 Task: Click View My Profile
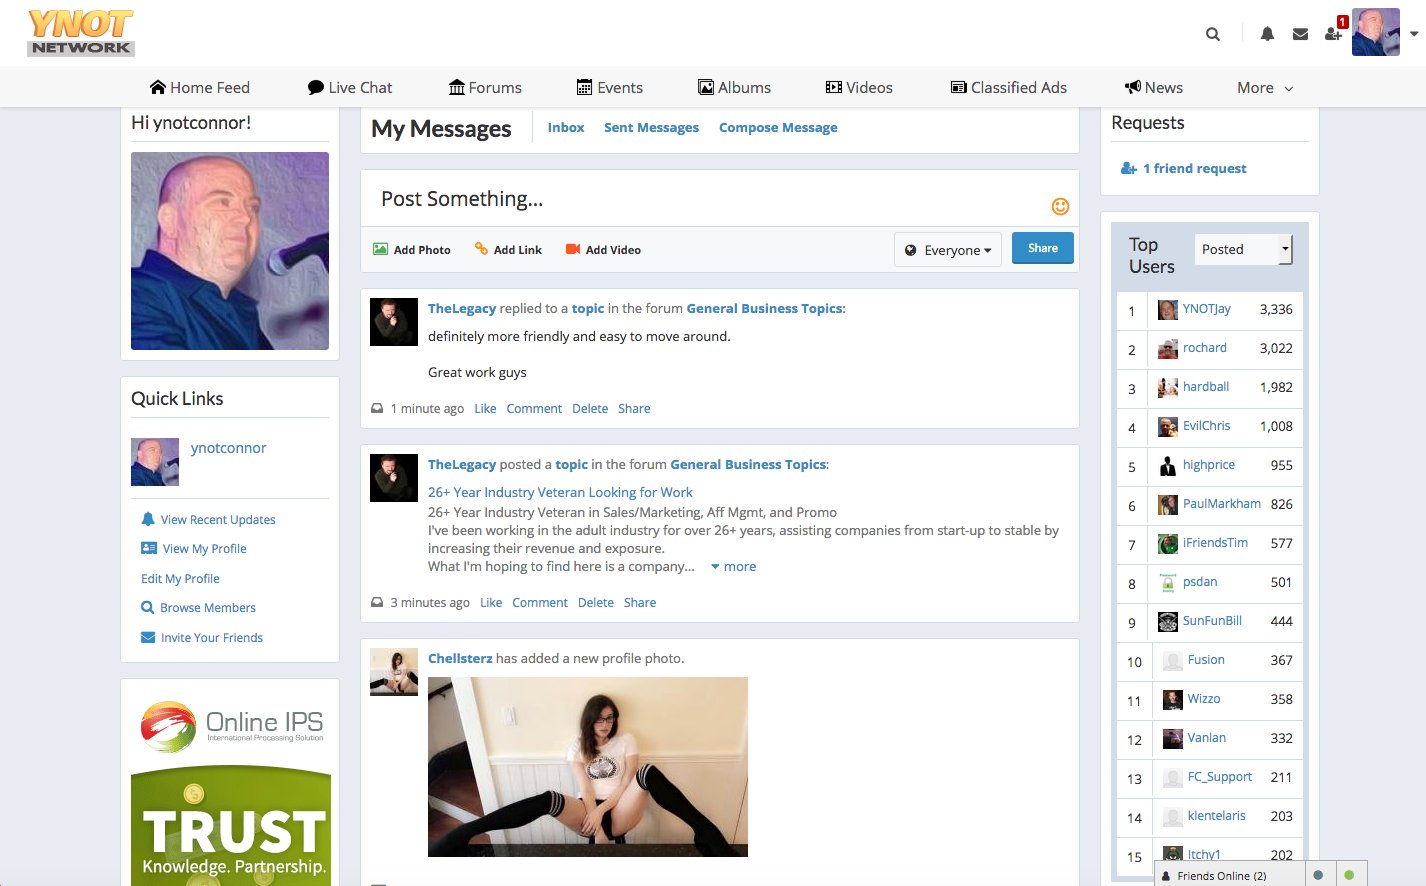[194, 548]
